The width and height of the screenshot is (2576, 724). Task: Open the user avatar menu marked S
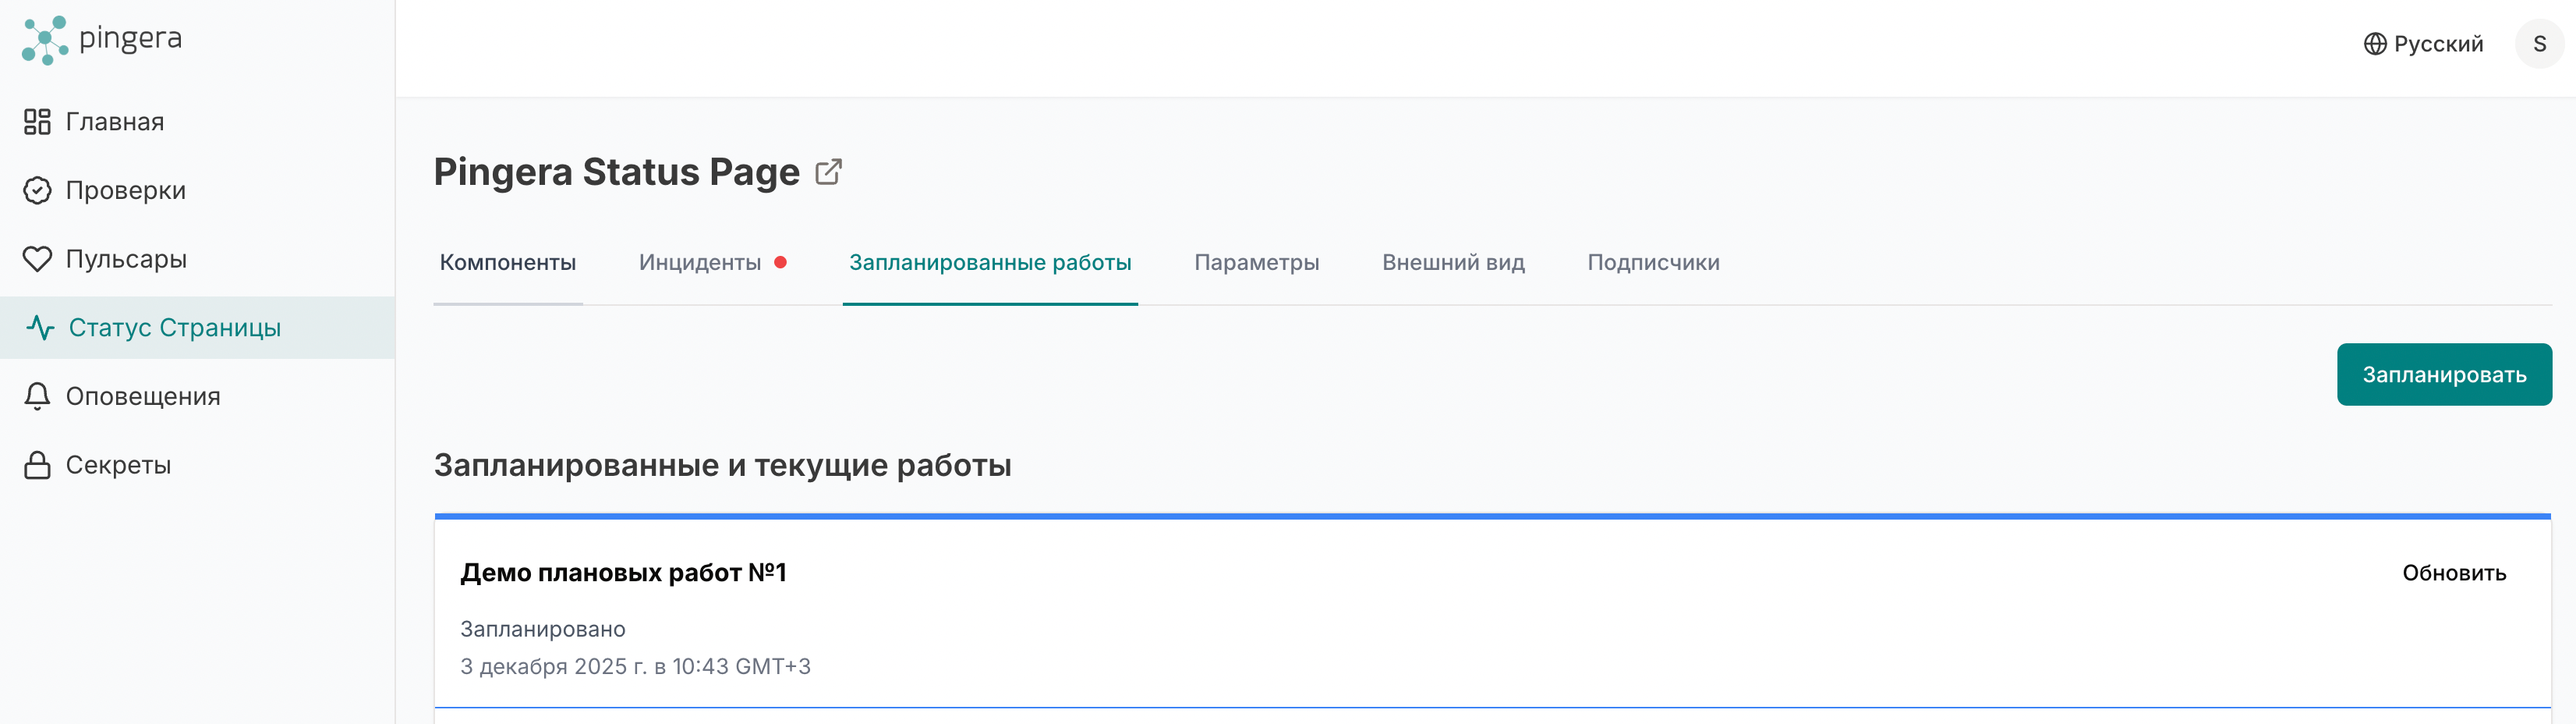tap(2541, 43)
